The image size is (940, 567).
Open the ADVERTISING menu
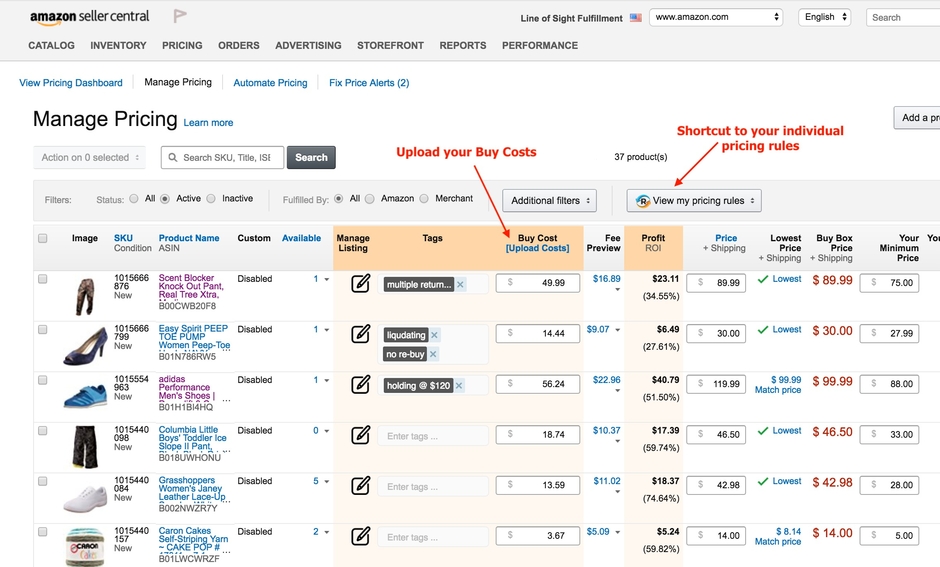pos(308,46)
